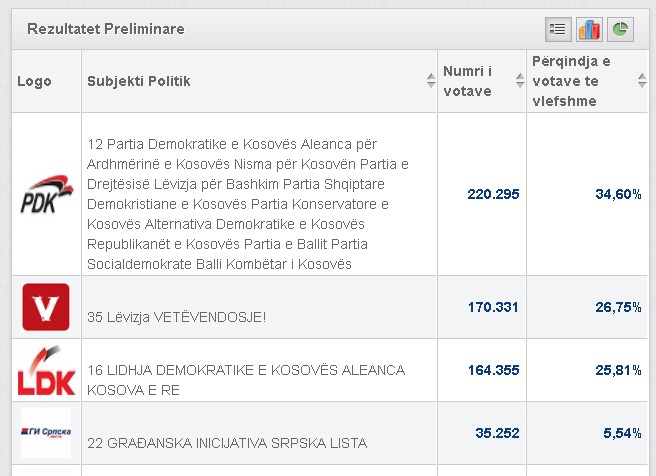Click the Srpska Lista logo
The image size is (656, 476).
coord(46,432)
